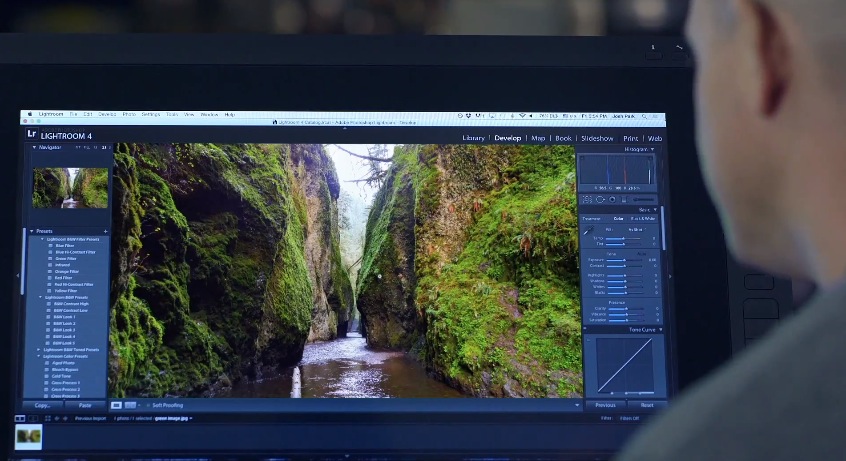
Task: Open Spotlight search in menu bar
Action: click(x=644, y=116)
